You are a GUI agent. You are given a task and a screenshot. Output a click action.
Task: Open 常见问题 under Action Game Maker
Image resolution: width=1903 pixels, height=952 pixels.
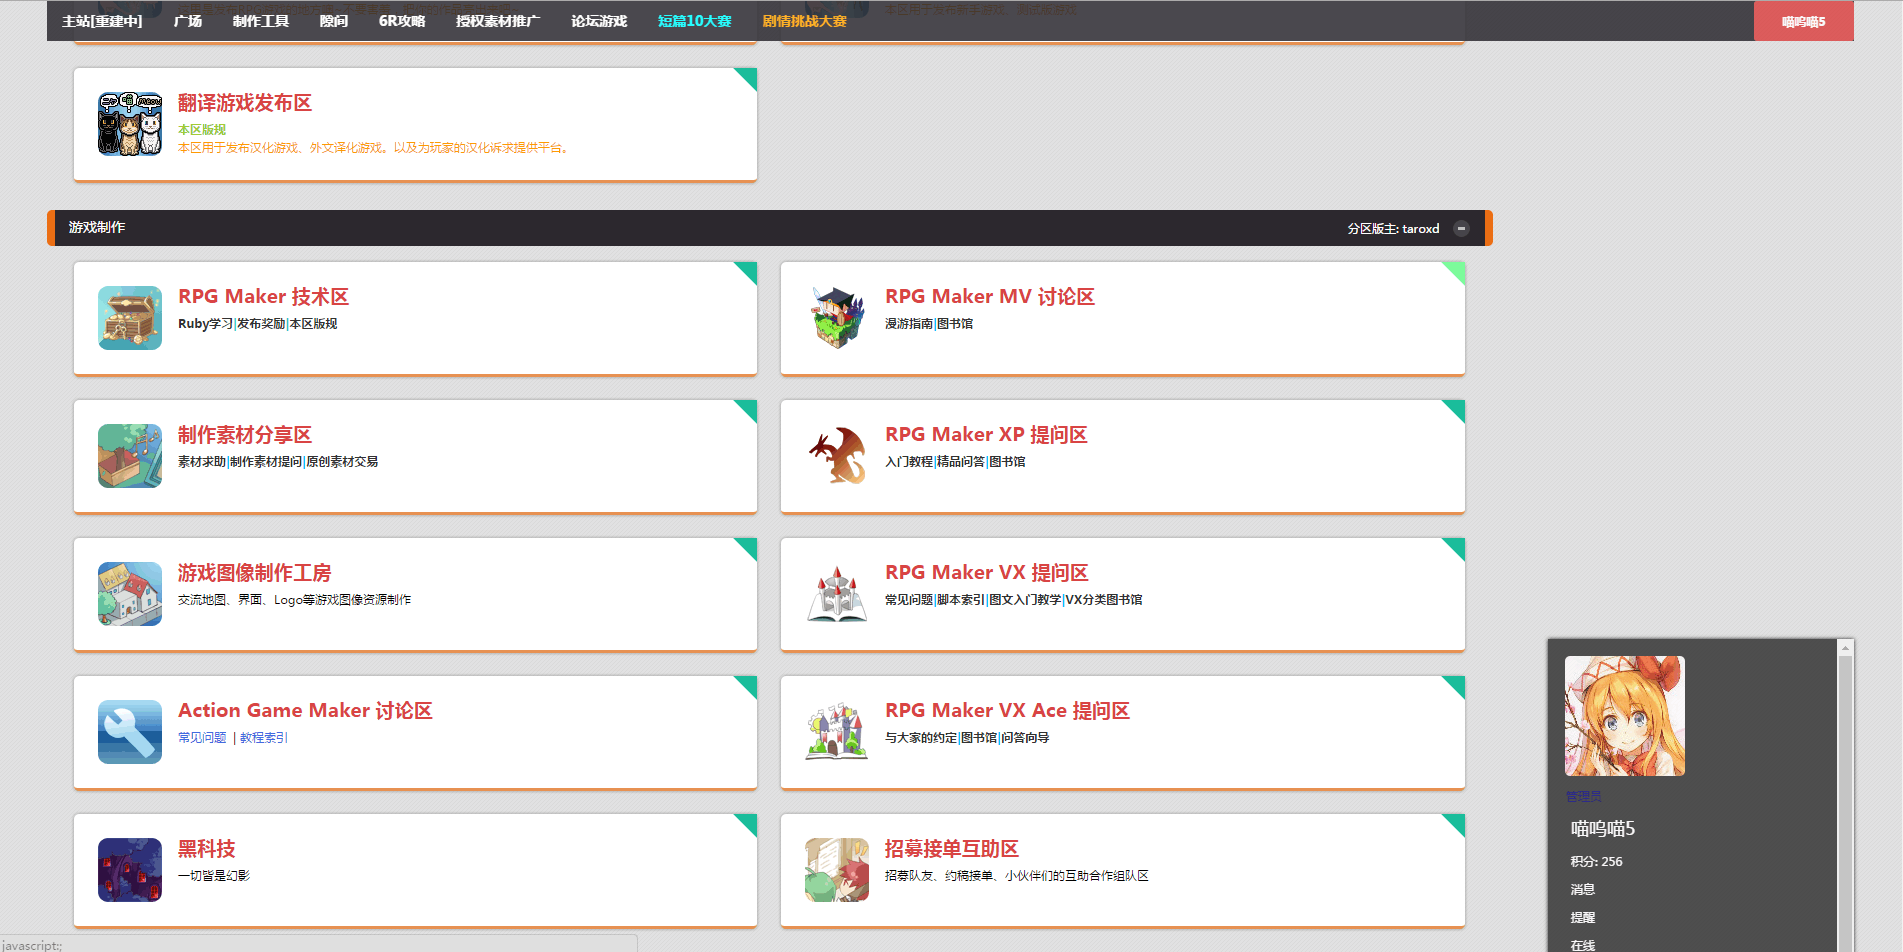click(x=202, y=738)
